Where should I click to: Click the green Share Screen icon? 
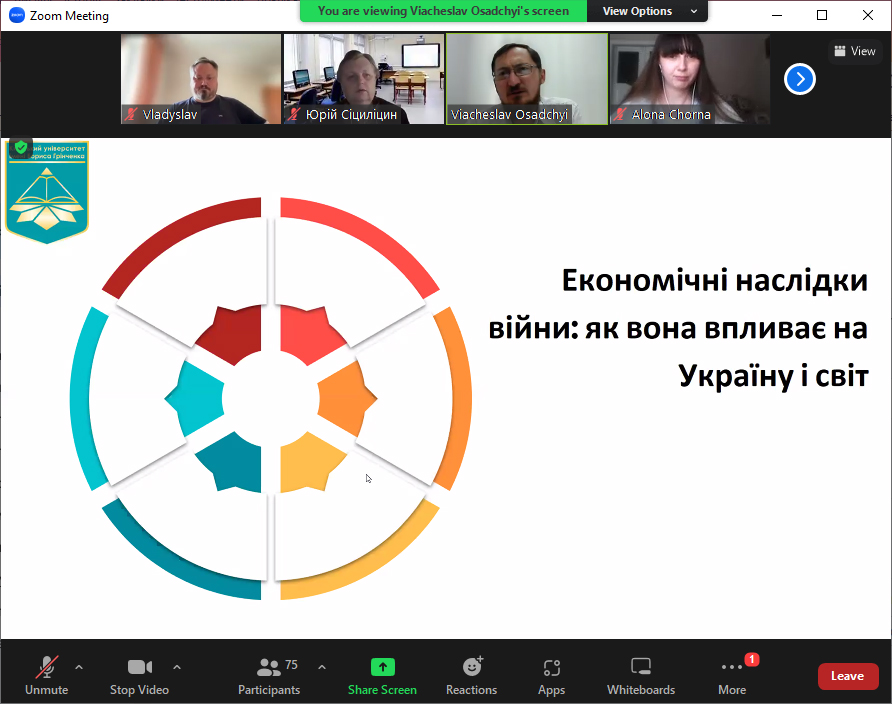click(x=382, y=667)
